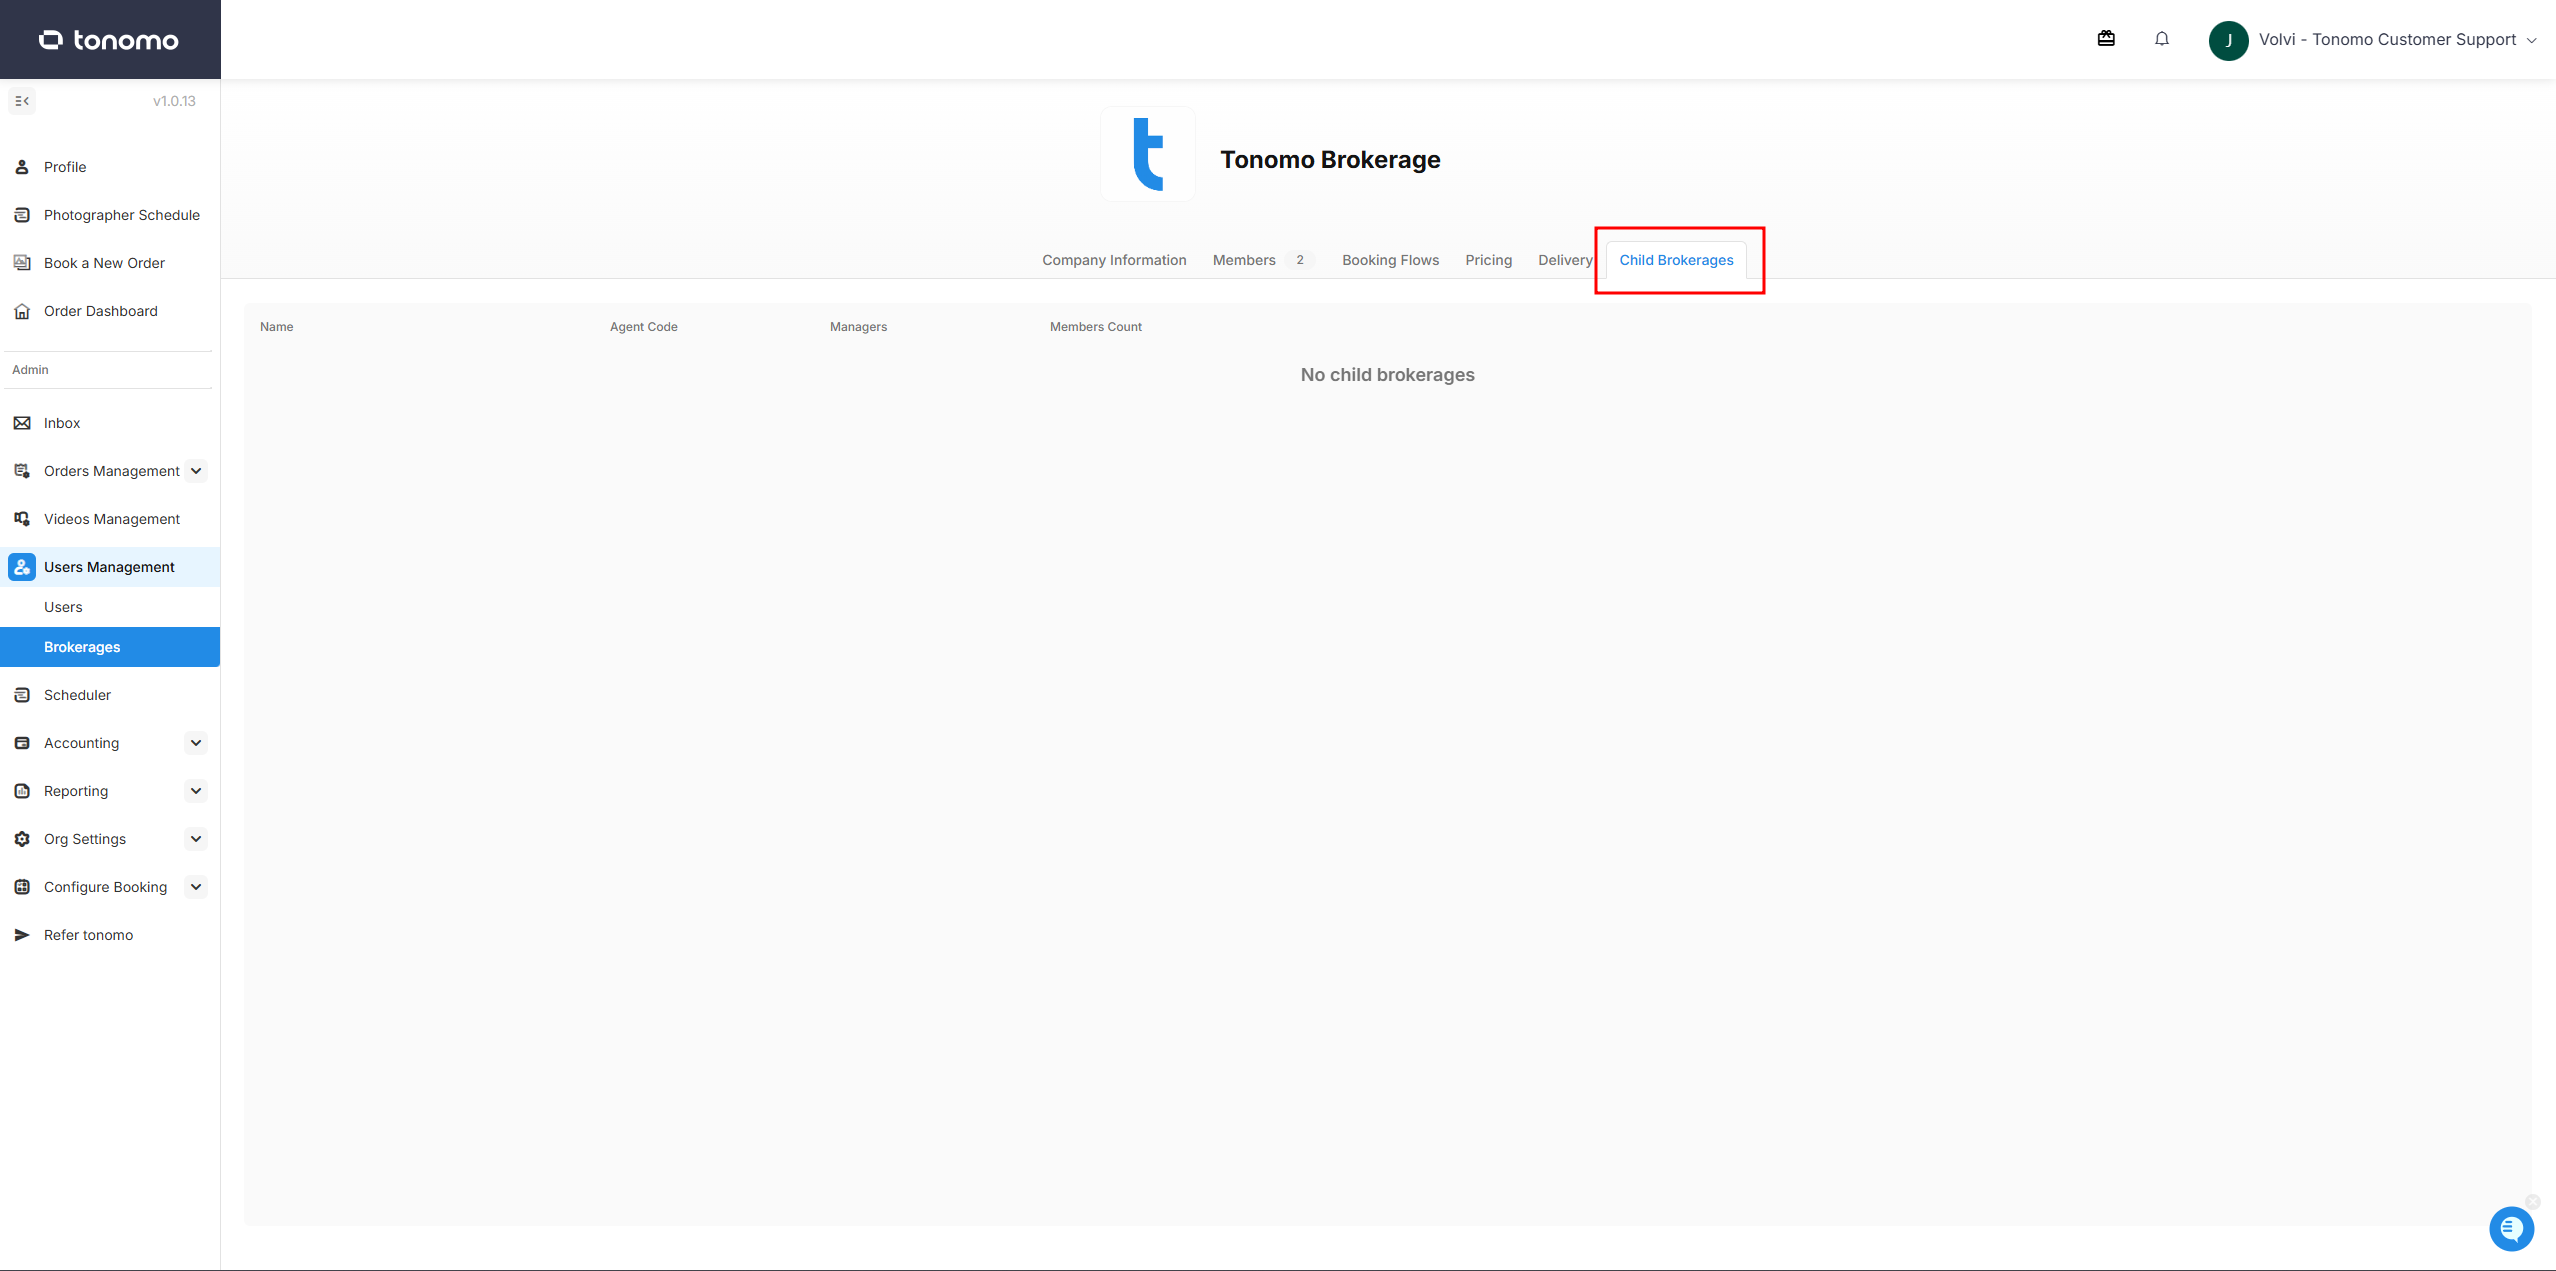Click the Tonomo Brokerage logo thumbnail
Screen dimensions: 2556x1271
click(1148, 154)
